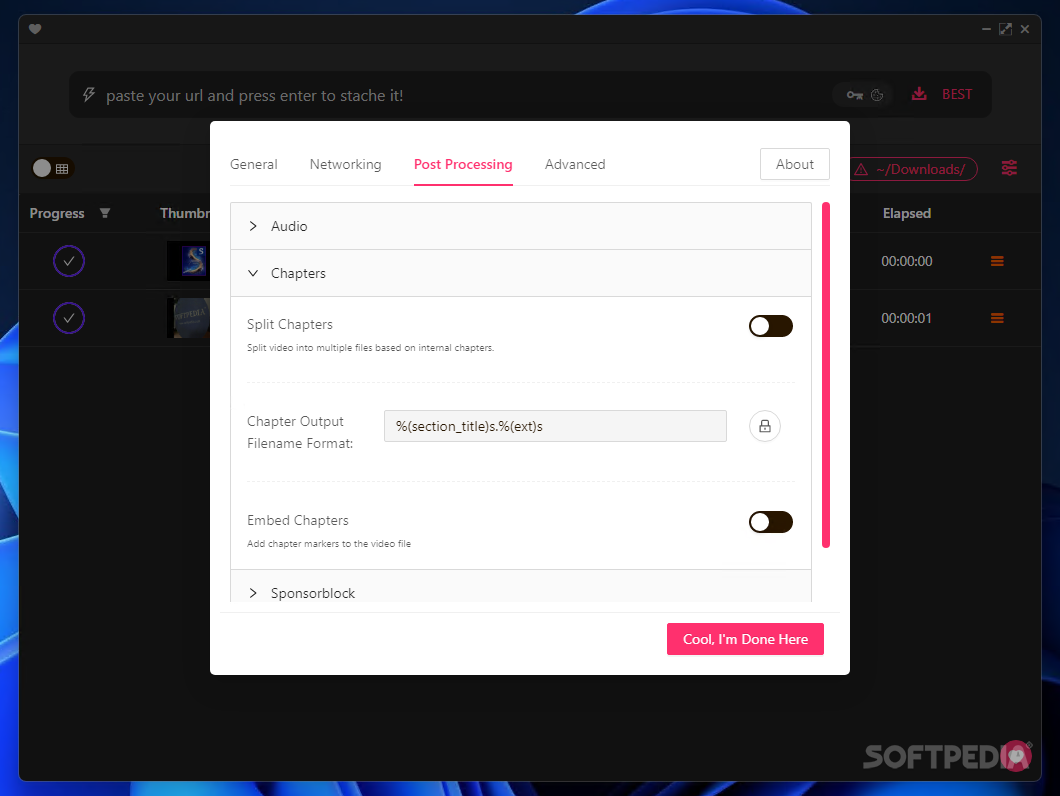Click the pink settings scrollbar

(x=825, y=375)
